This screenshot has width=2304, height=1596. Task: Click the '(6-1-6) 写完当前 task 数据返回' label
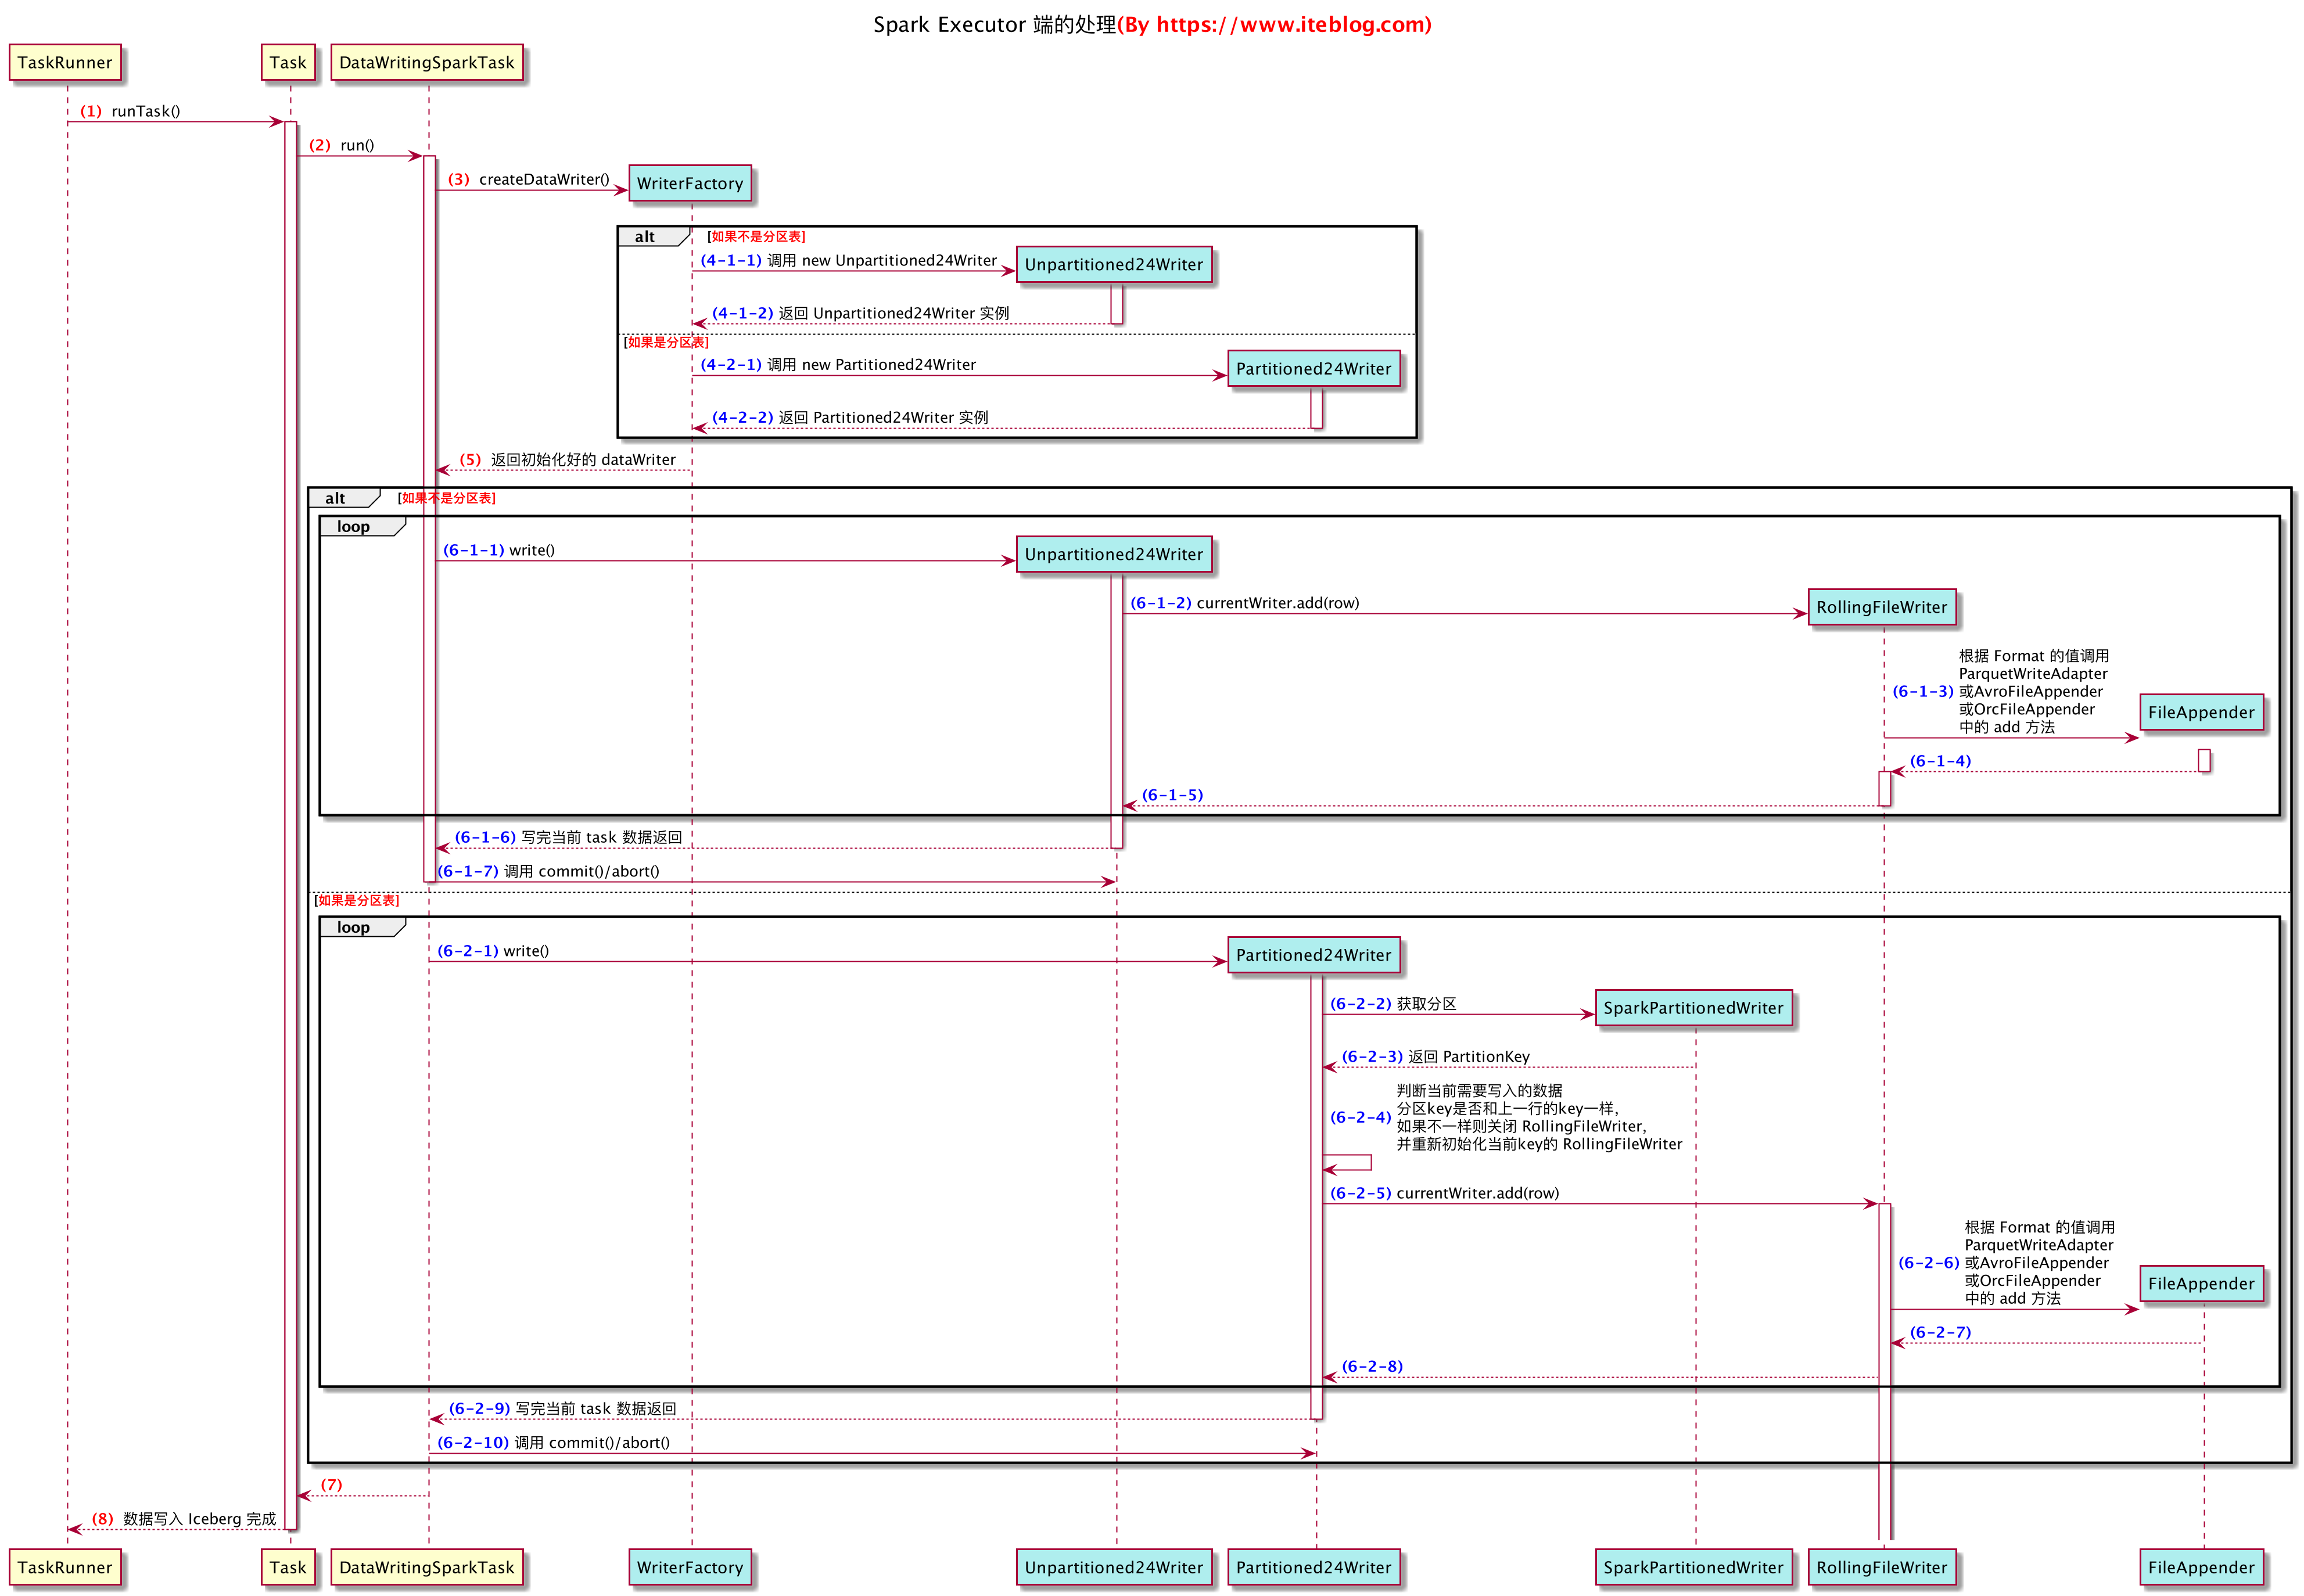tap(568, 837)
